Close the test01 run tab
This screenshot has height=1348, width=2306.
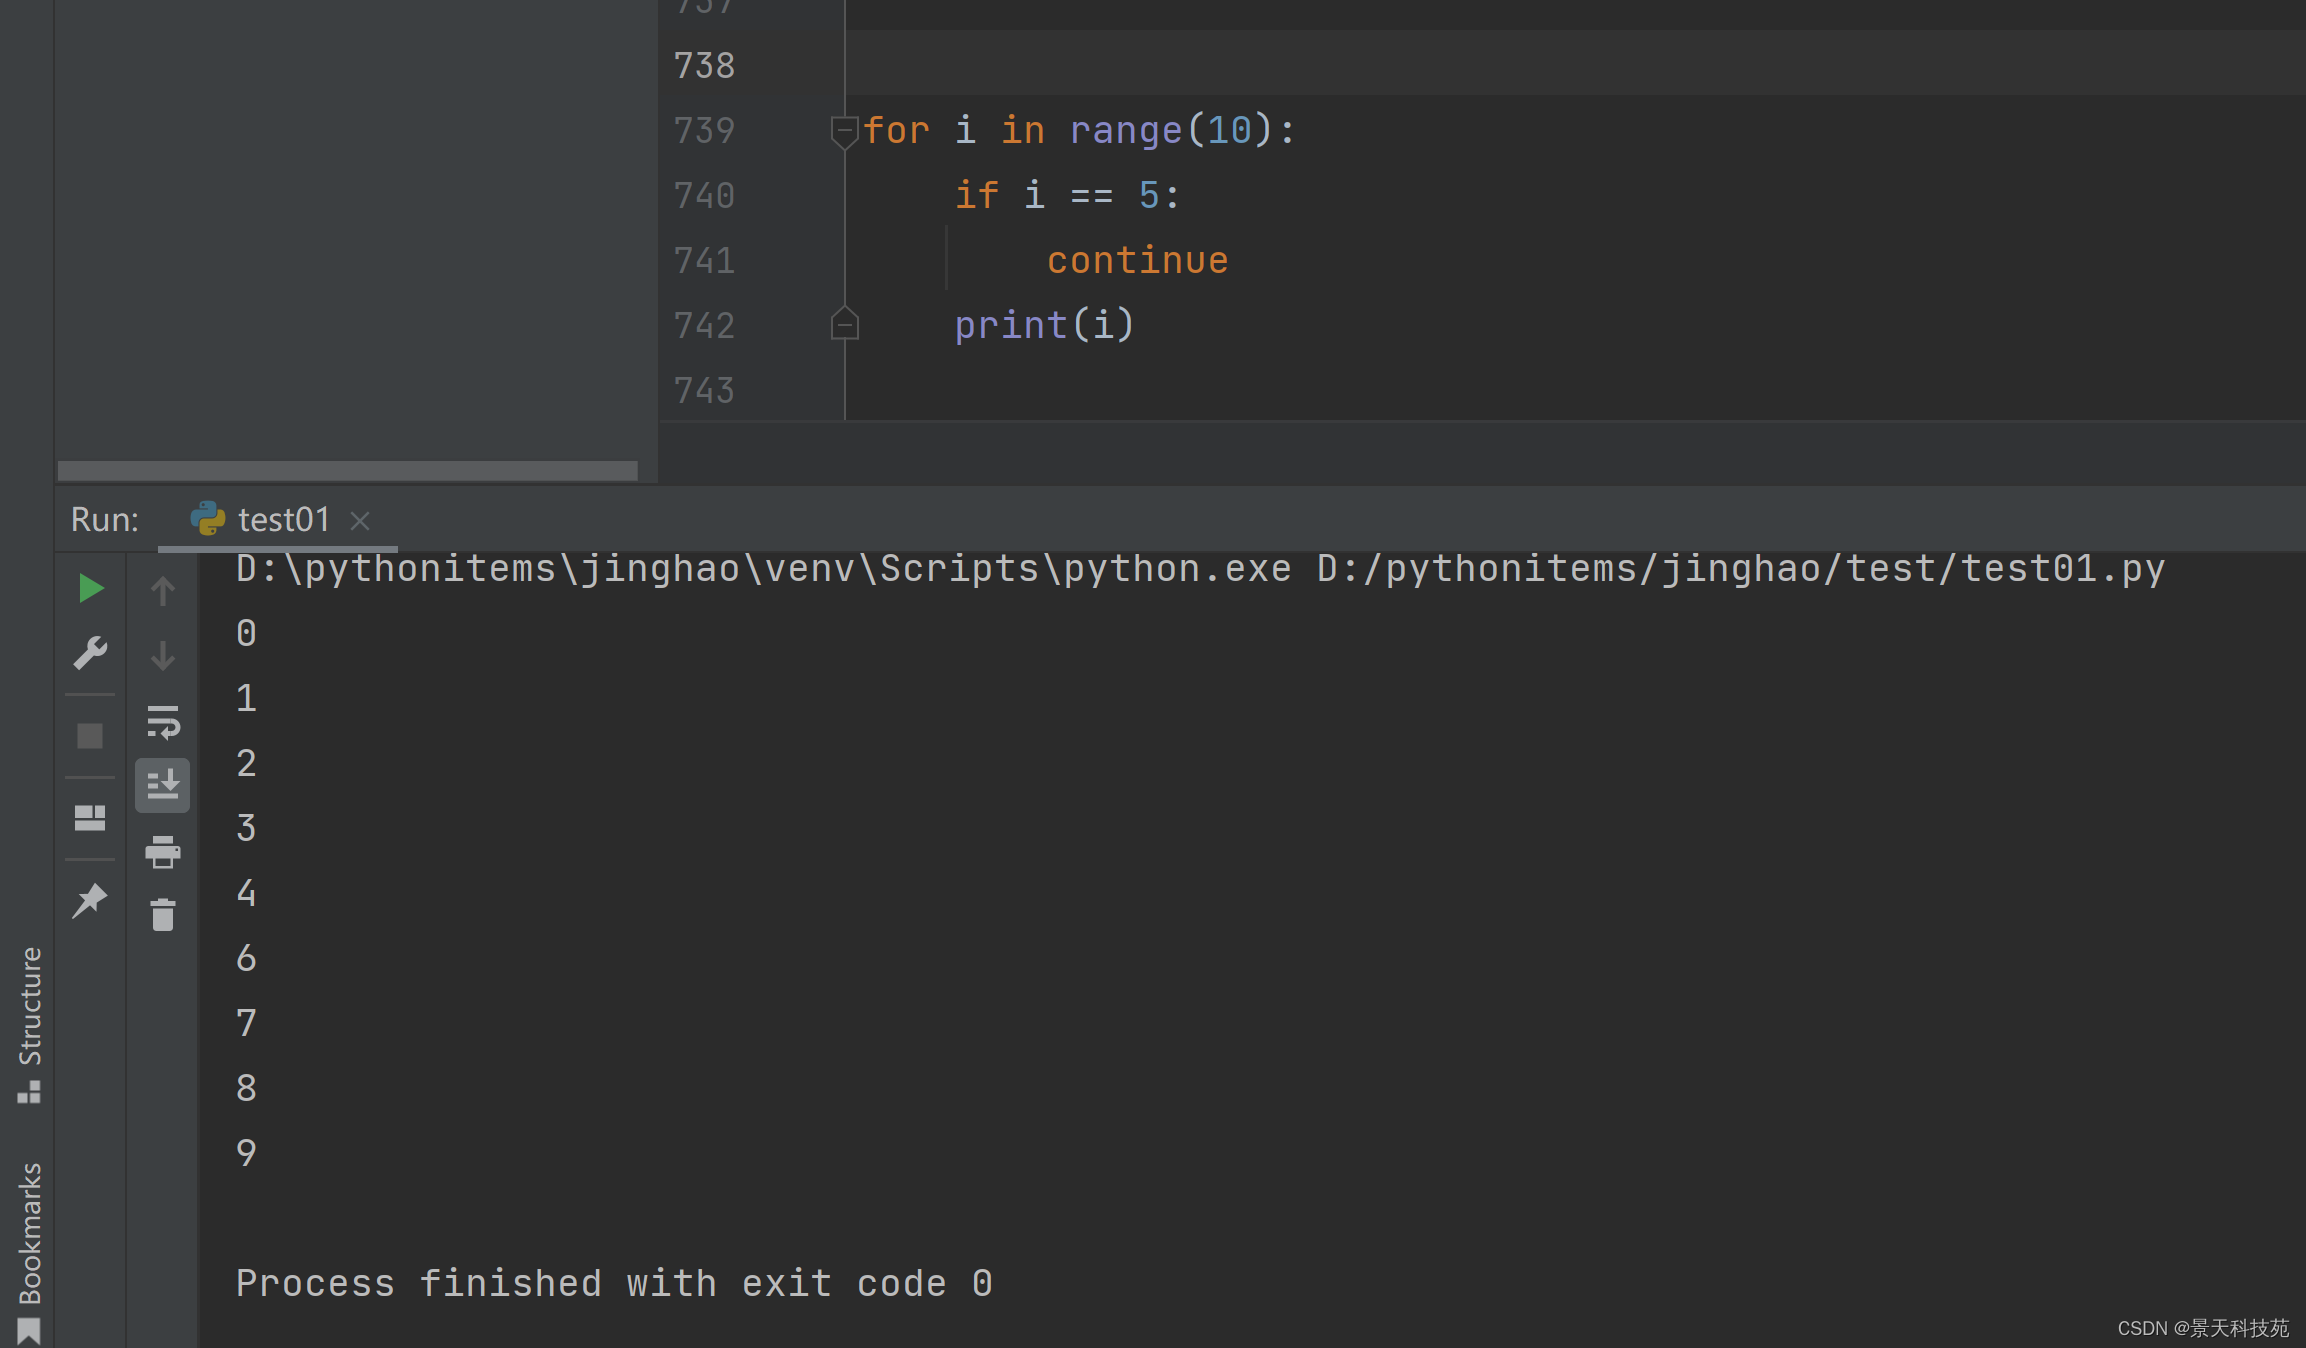(360, 521)
